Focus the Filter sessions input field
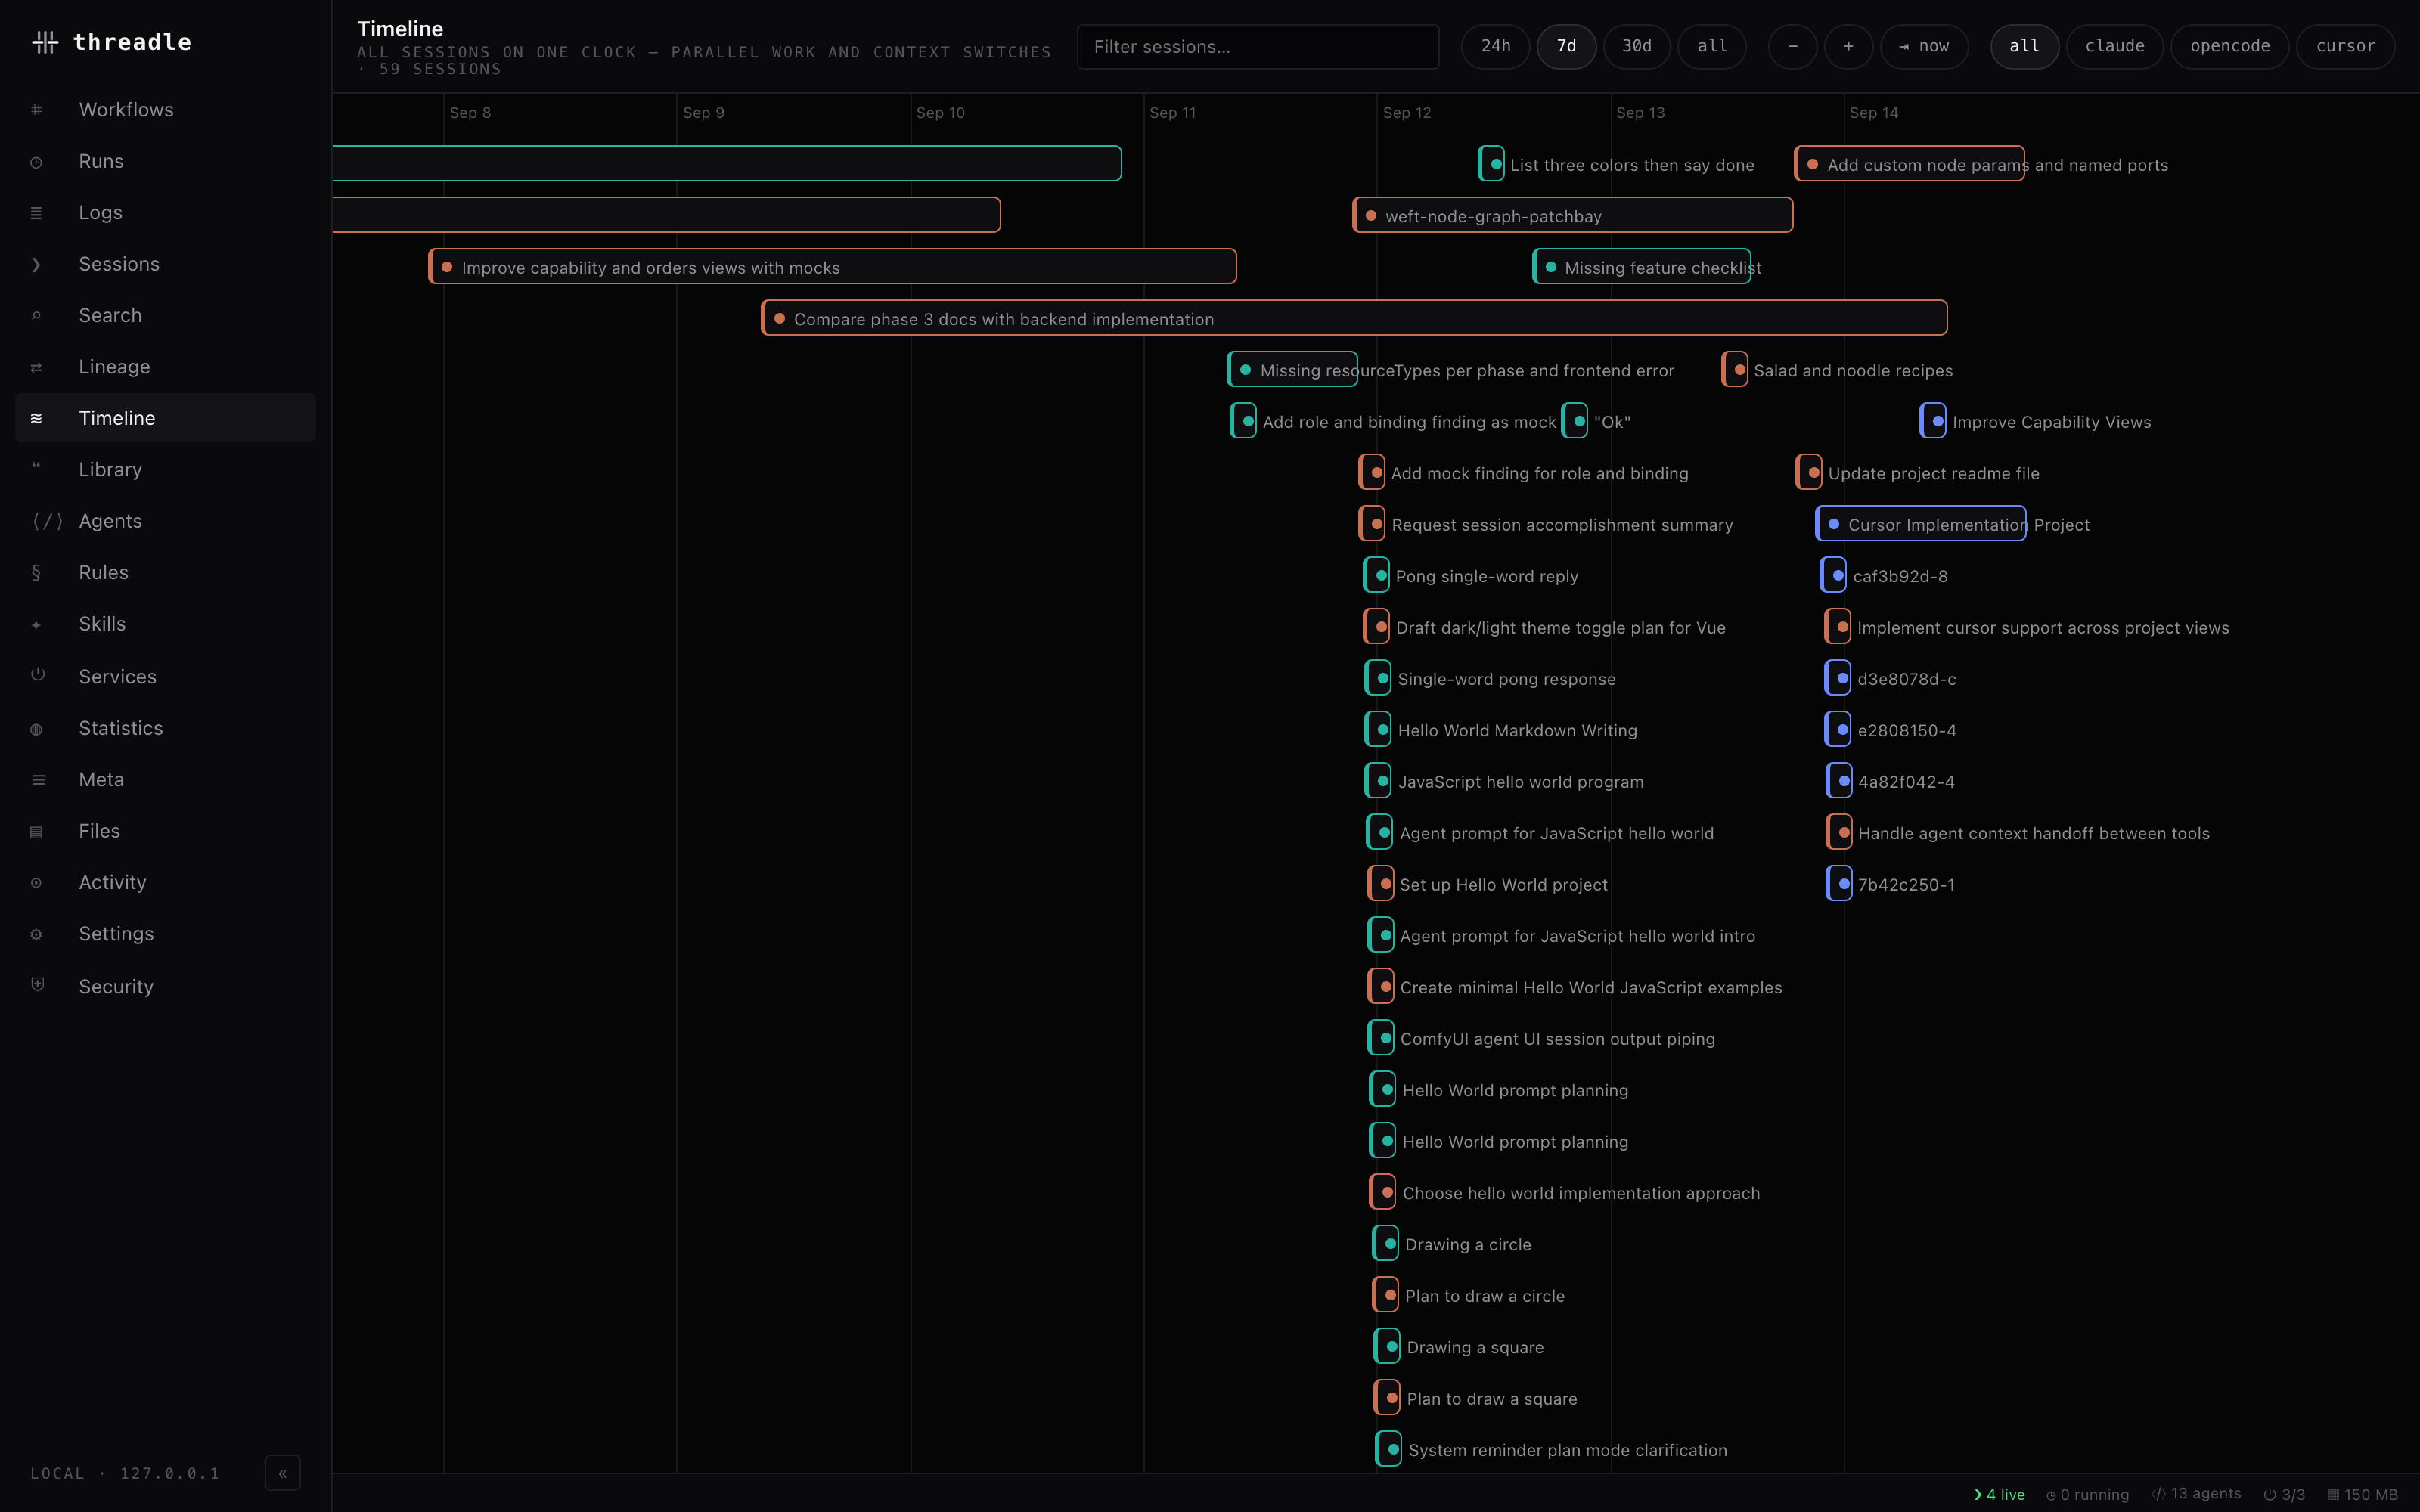Viewport: 2420px width, 1512px height. [1258, 47]
